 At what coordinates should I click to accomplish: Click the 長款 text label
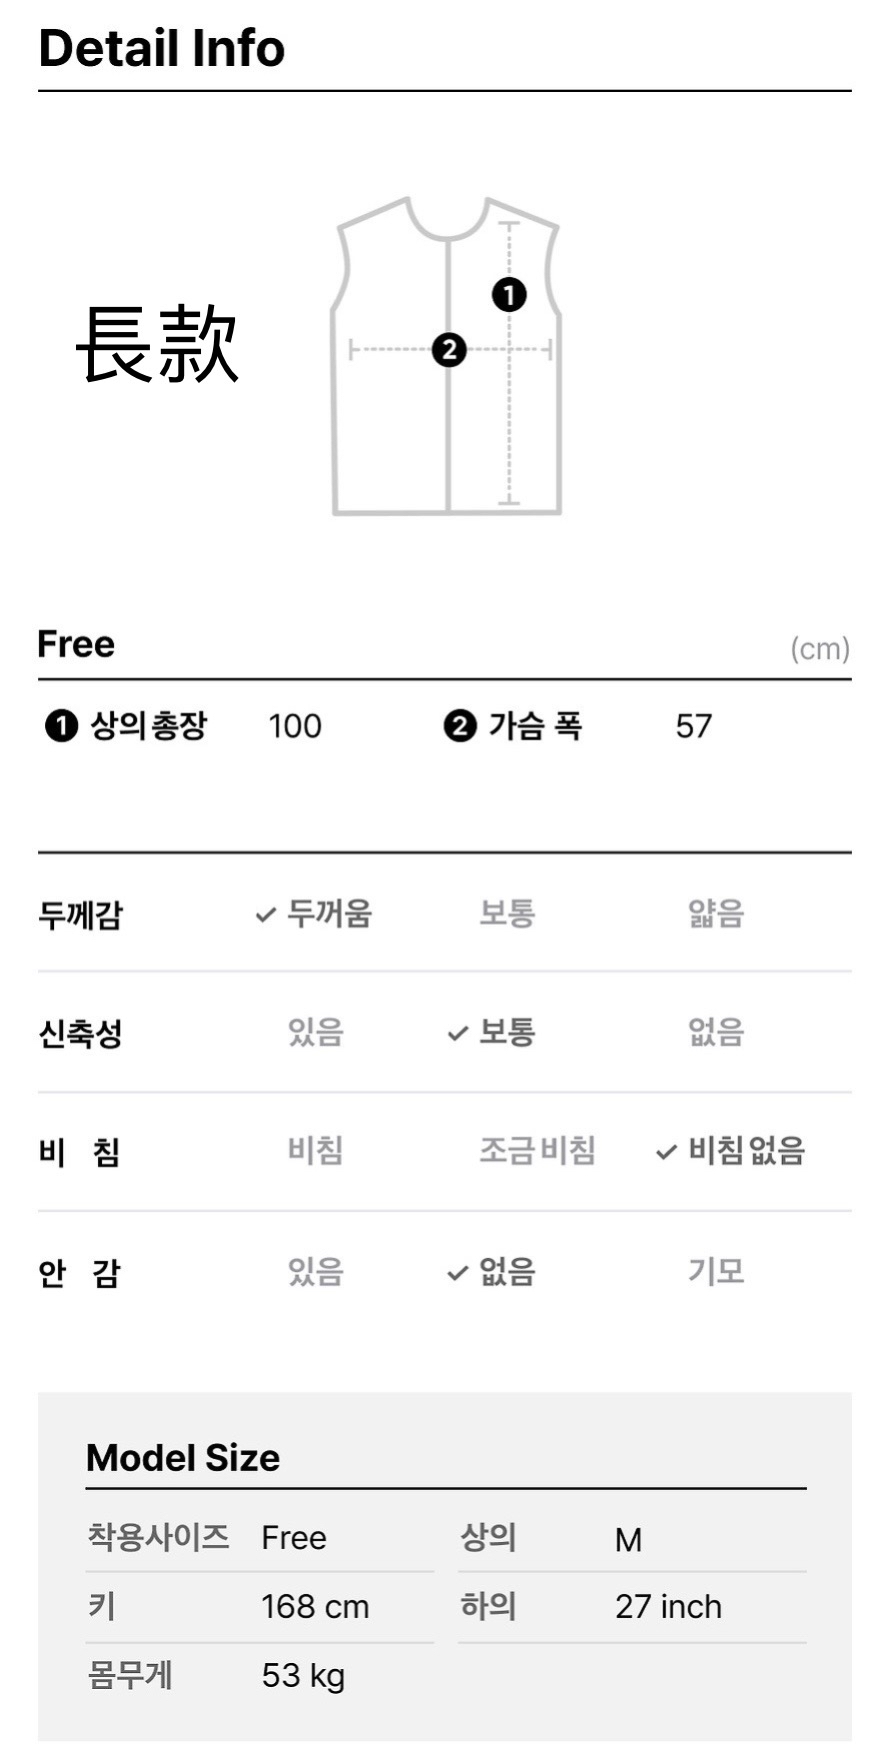pyautogui.click(x=158, y=344)
